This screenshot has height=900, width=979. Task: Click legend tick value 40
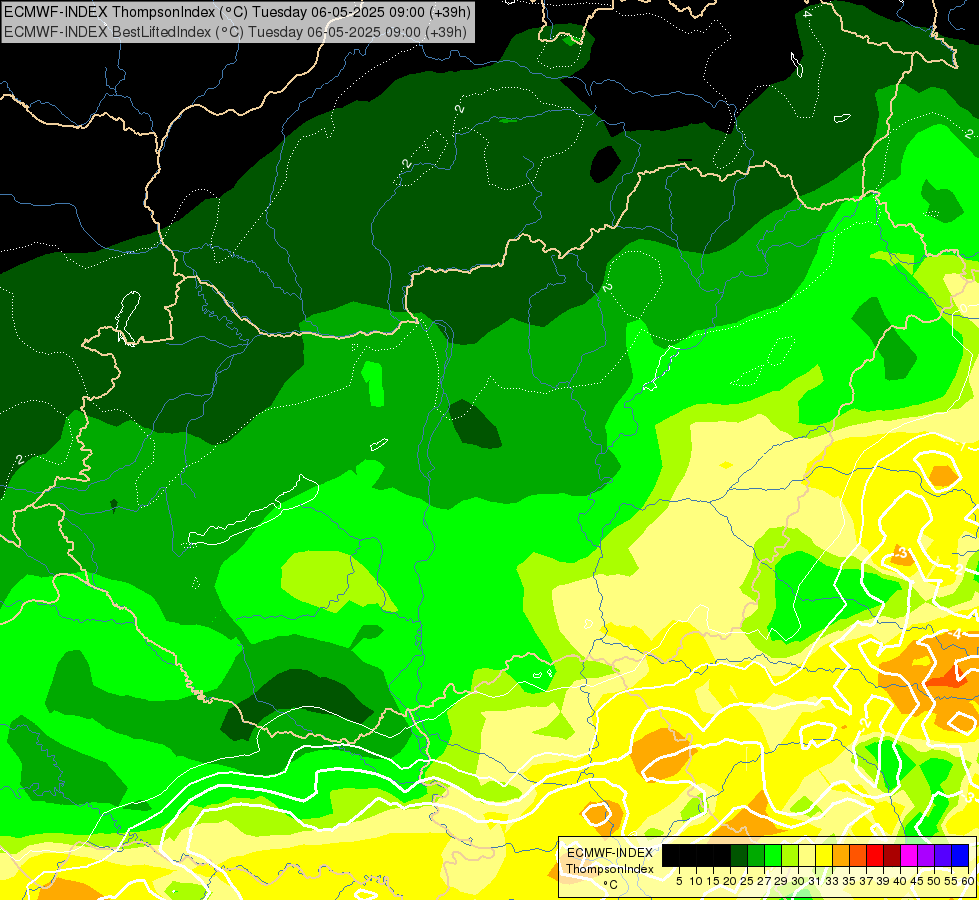point(900,881)
